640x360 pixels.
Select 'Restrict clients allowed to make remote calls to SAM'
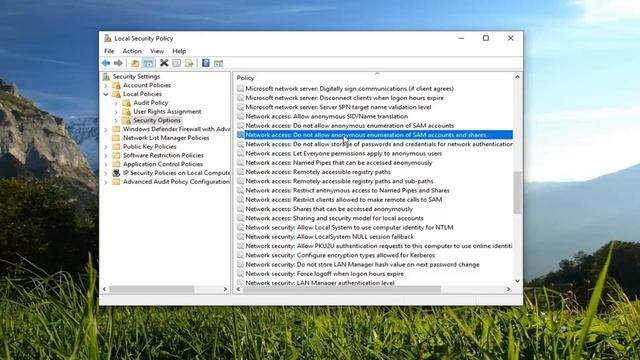point(344,200)
